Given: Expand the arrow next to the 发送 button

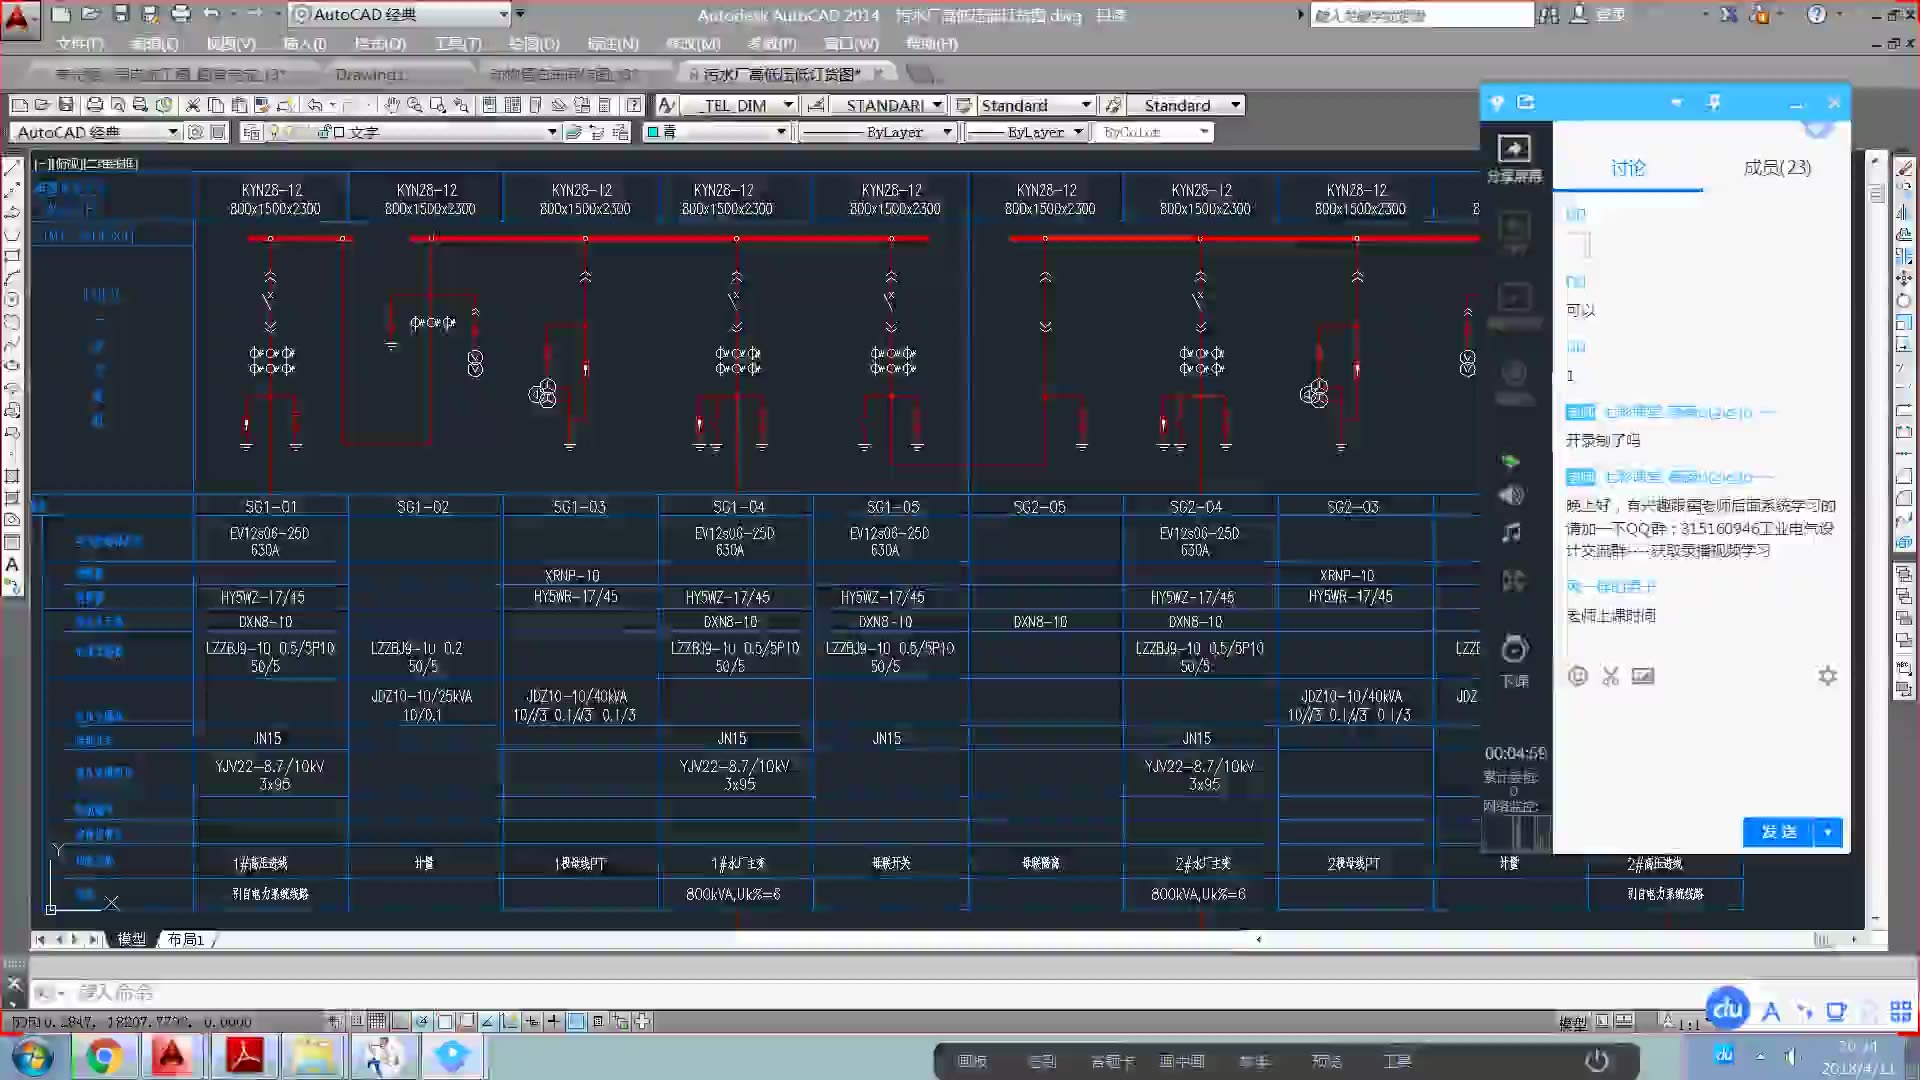Looking at the screenshot, I should (1828, 832).
